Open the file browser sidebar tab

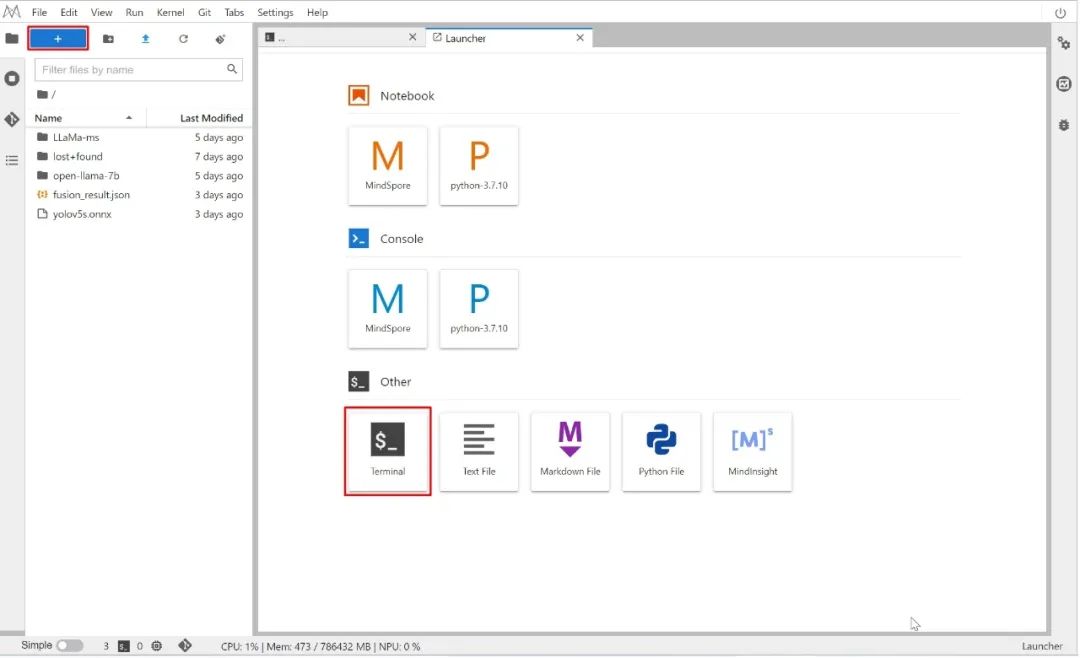12,39
